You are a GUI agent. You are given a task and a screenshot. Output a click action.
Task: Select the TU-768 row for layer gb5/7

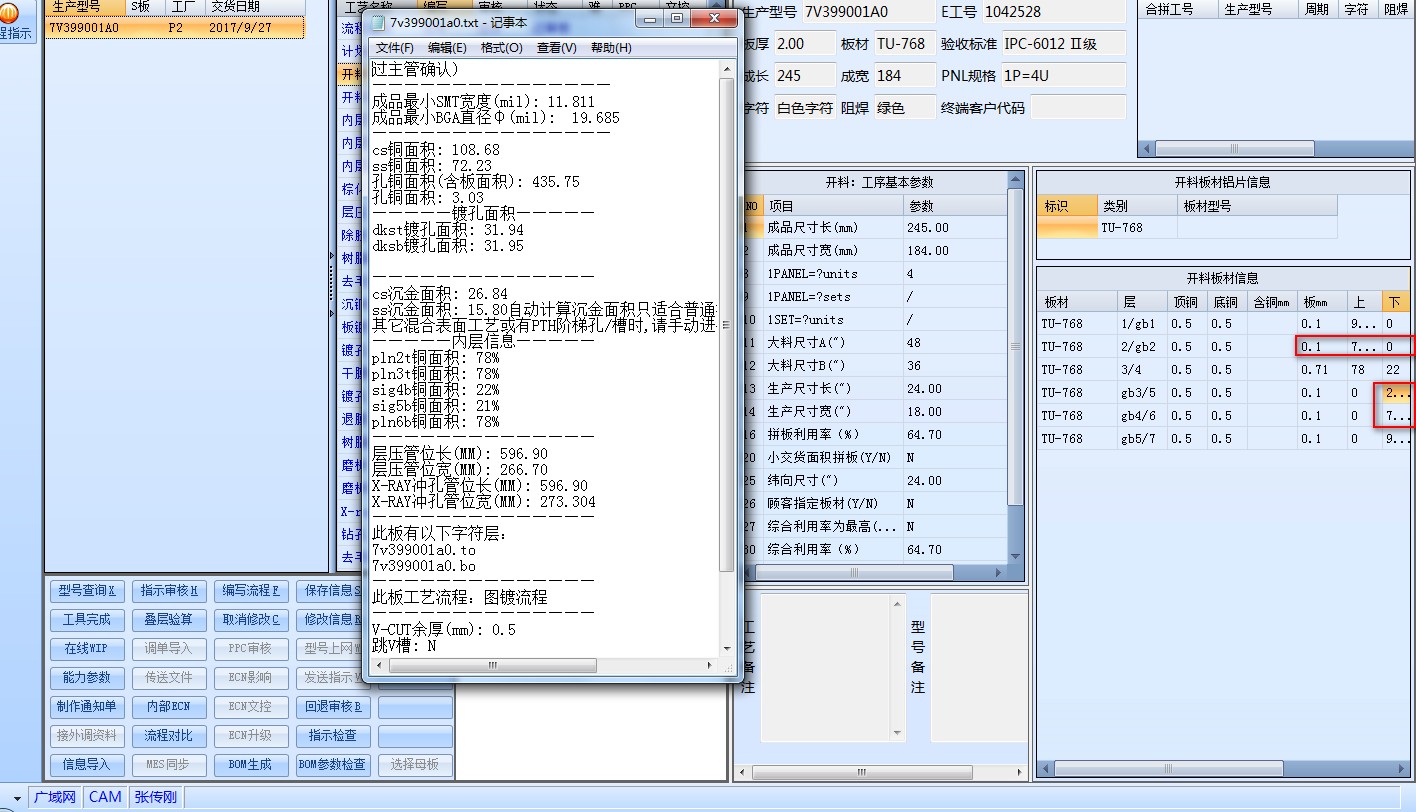click(1222, 438)
